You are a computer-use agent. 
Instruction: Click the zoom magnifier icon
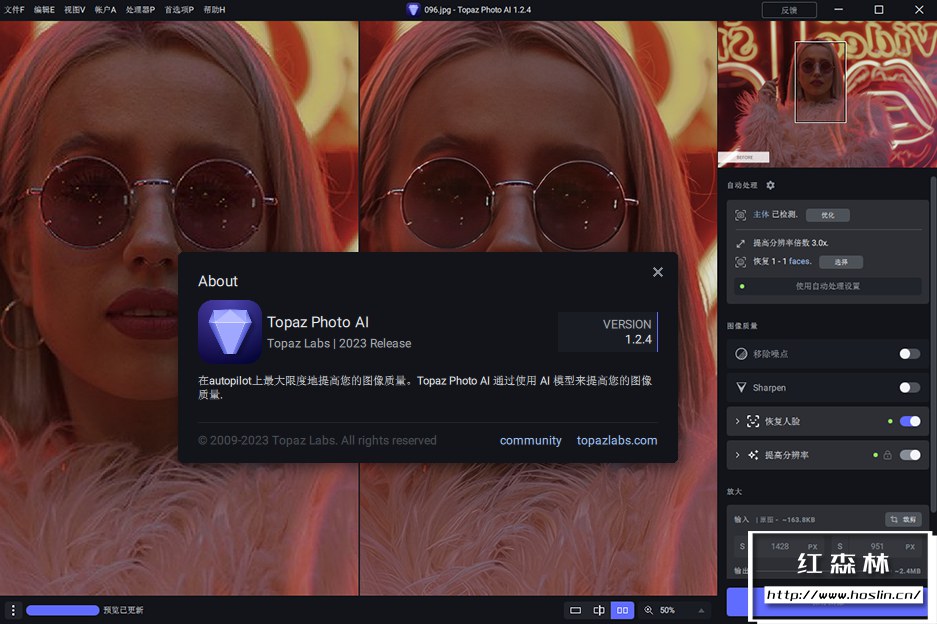[649, 610]
